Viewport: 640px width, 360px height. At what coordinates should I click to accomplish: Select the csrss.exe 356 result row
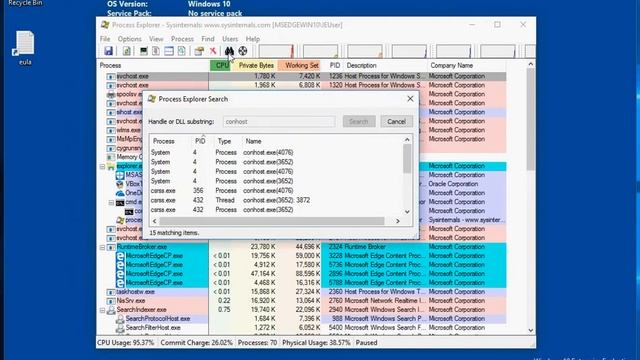pyautogui.click(x=276, y=191)
